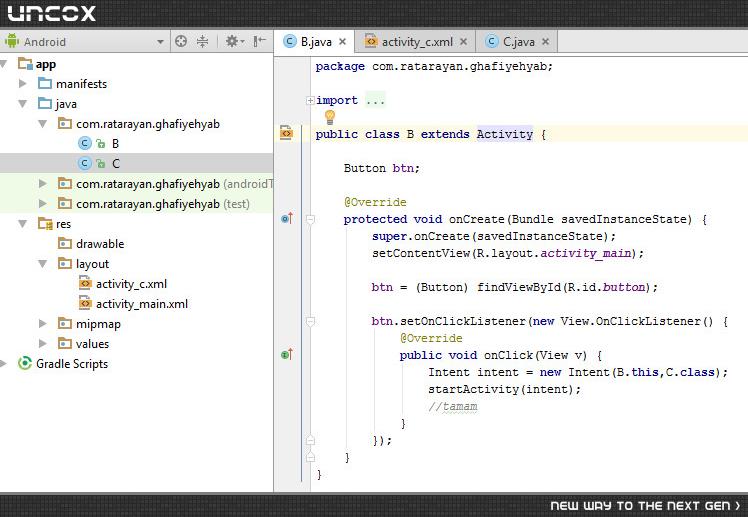The width and height of the screenshot is (748, 517).
Task: Expand the folded import block
Action: (310, 100)
